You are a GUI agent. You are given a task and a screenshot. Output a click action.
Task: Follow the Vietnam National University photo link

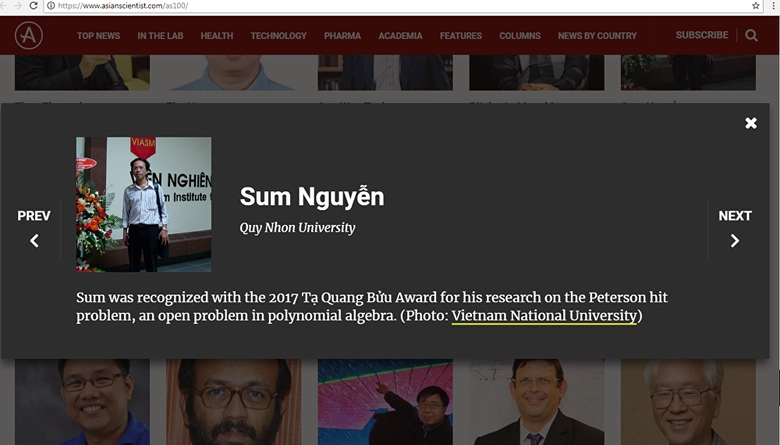pyautogui.click(x=543, y=316)
